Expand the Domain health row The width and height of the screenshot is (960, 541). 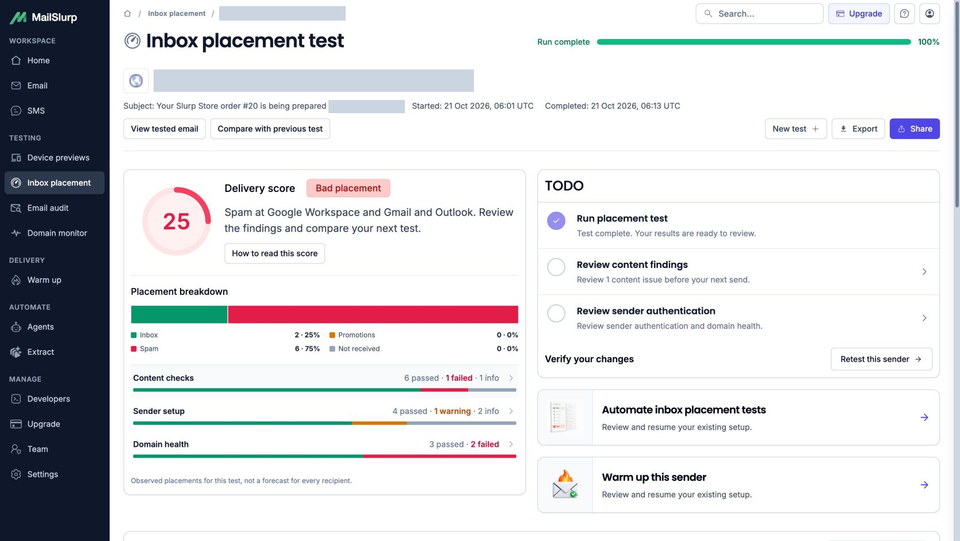(x=324, y=447)
